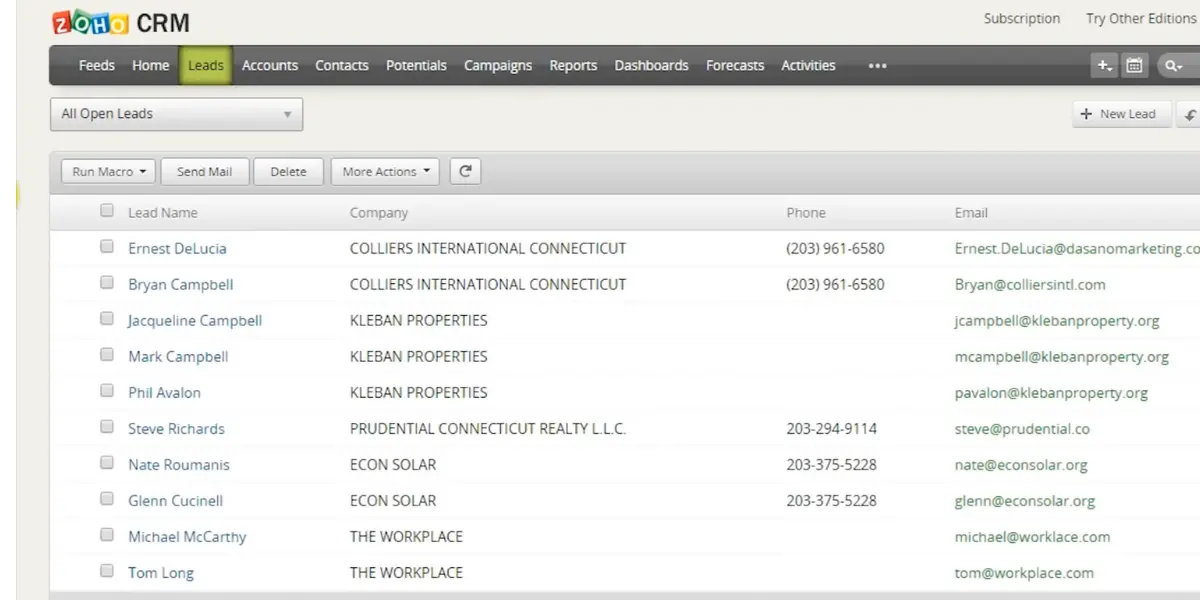
Task: Click the nate@econsolar.org email
Action: 1021,465
